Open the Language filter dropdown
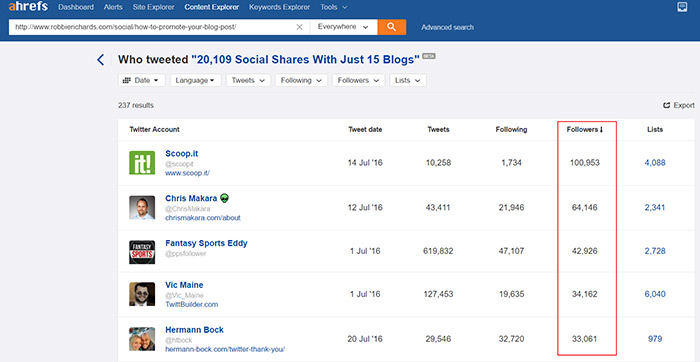 click(196, 80)
